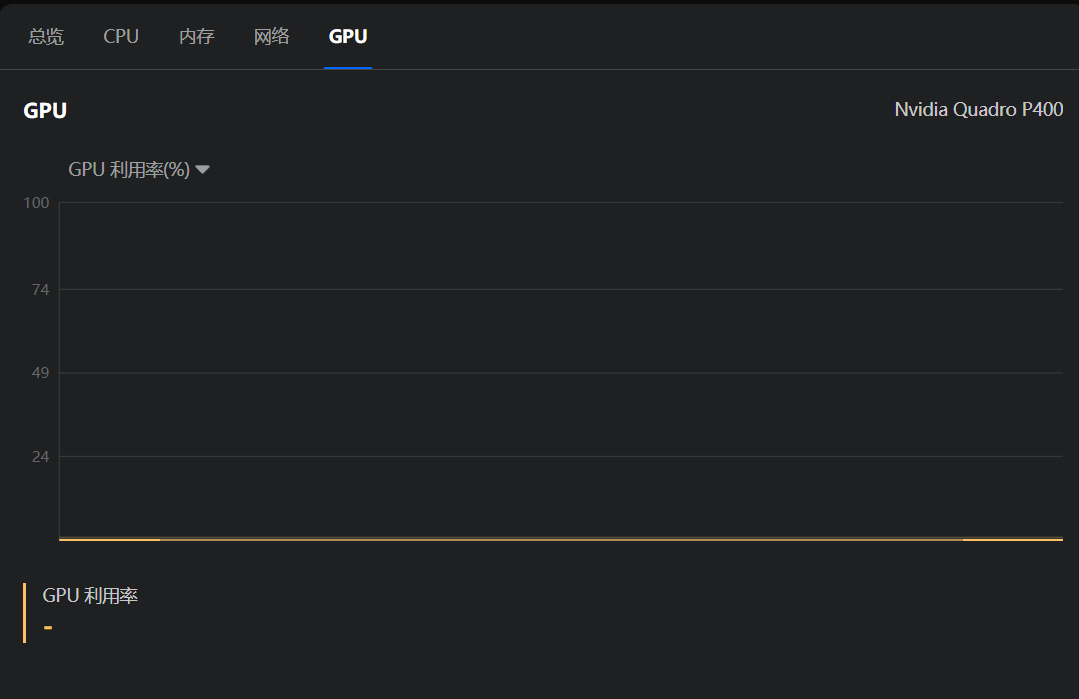Viewport: 1079px width, 699px height.
Task: Switch to the 总览 tab
Action: tap(46, 37)
